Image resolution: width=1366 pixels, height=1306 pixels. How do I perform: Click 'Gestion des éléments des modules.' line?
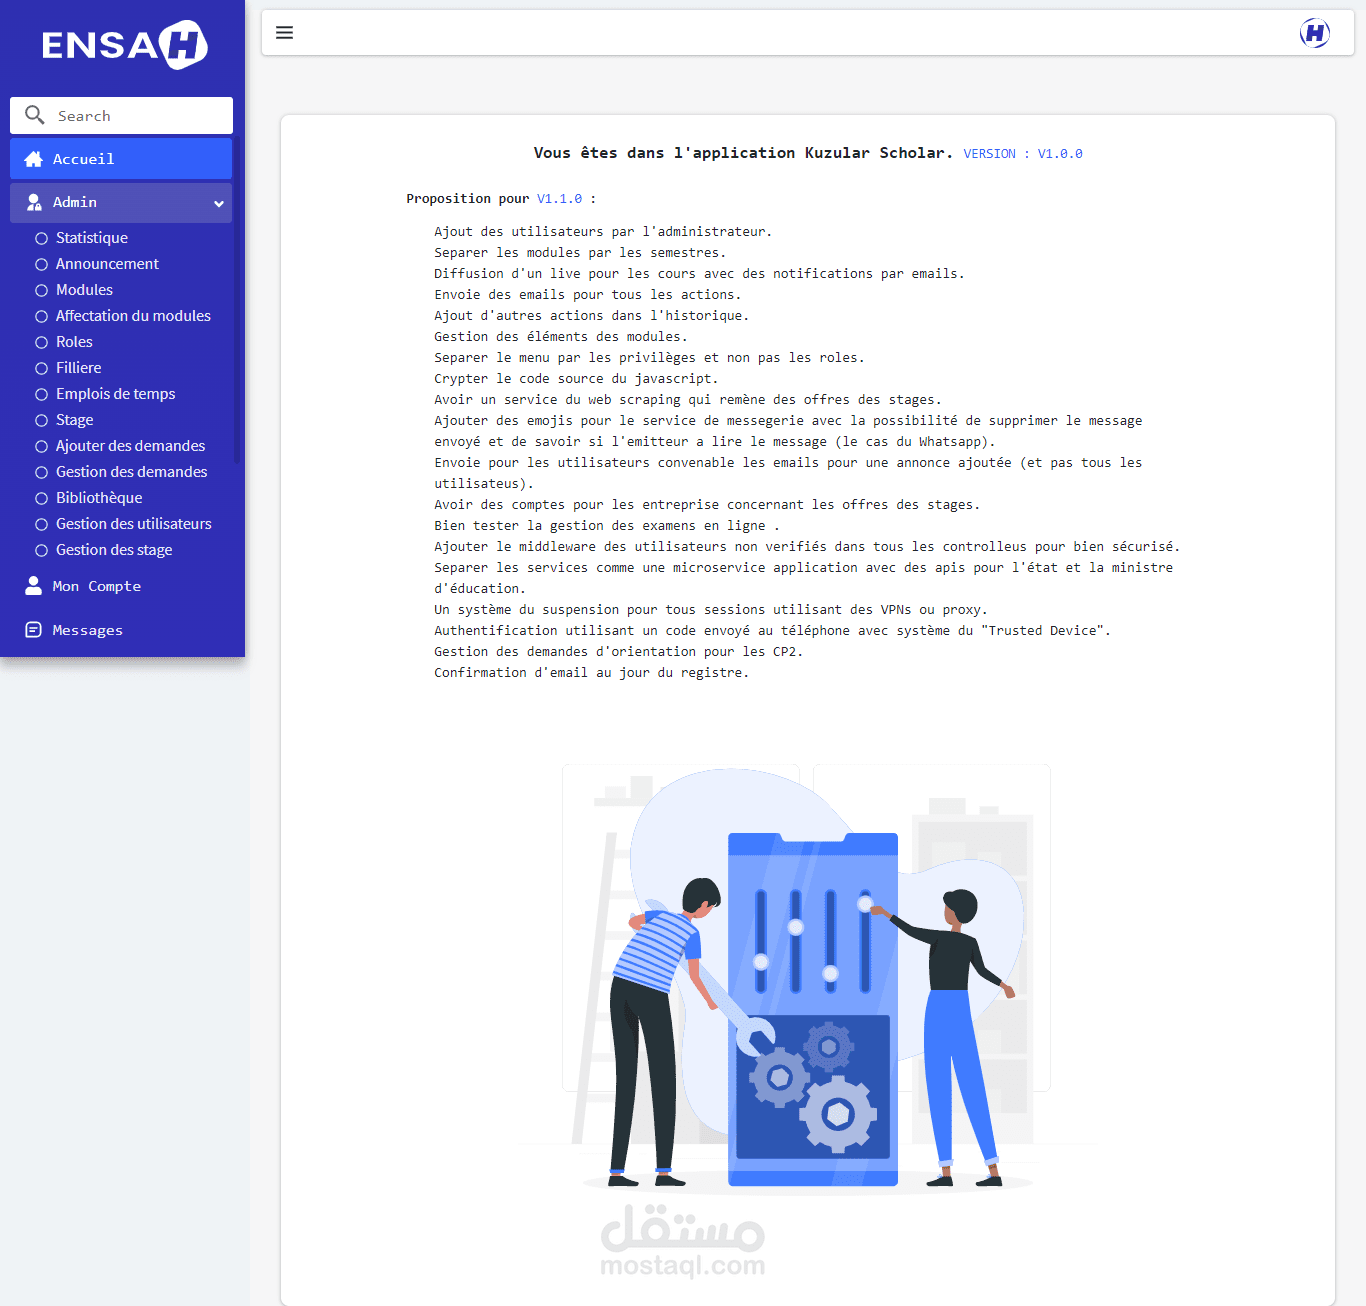click(561, 337)
